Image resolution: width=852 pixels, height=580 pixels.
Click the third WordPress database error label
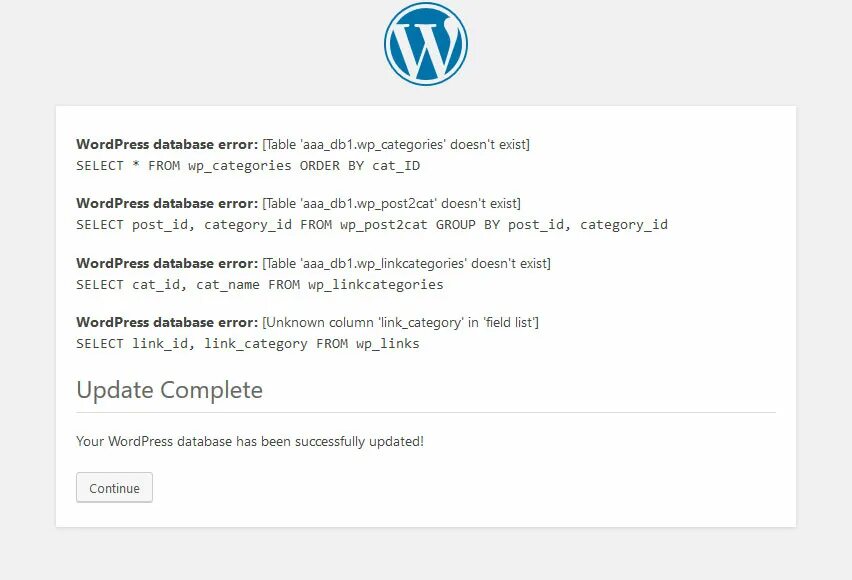point(167,264)
